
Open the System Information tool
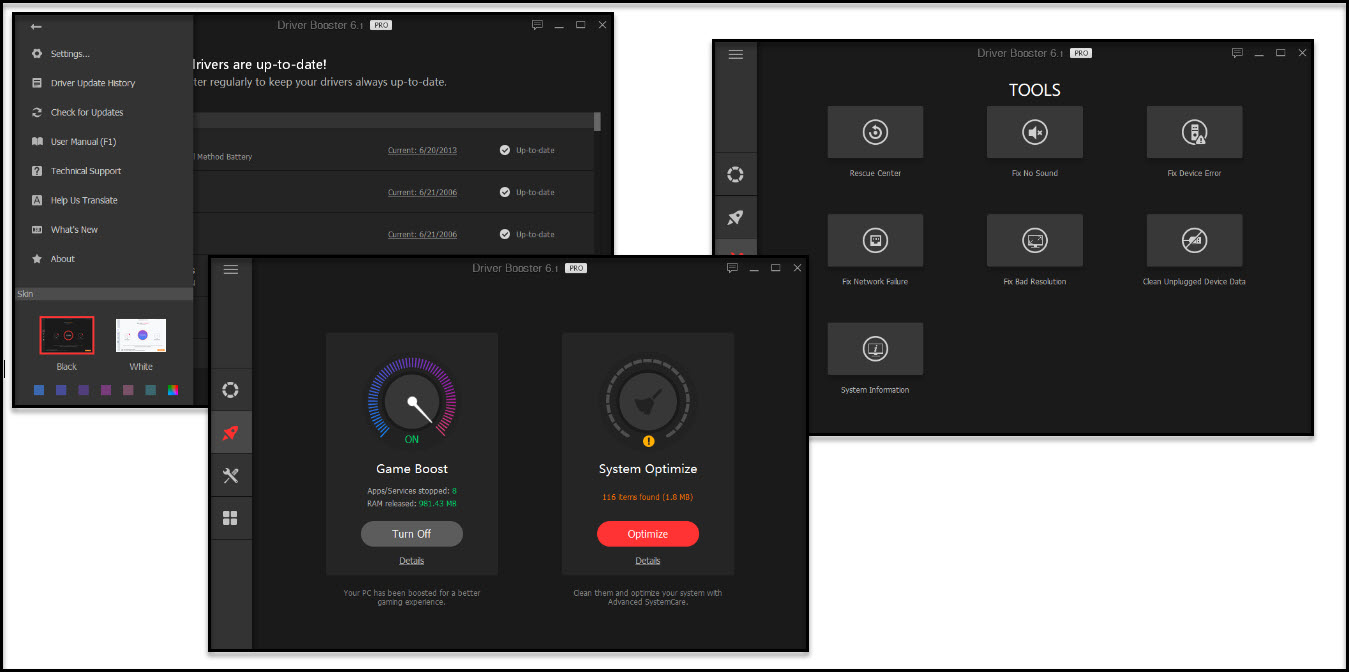[875, 349]
